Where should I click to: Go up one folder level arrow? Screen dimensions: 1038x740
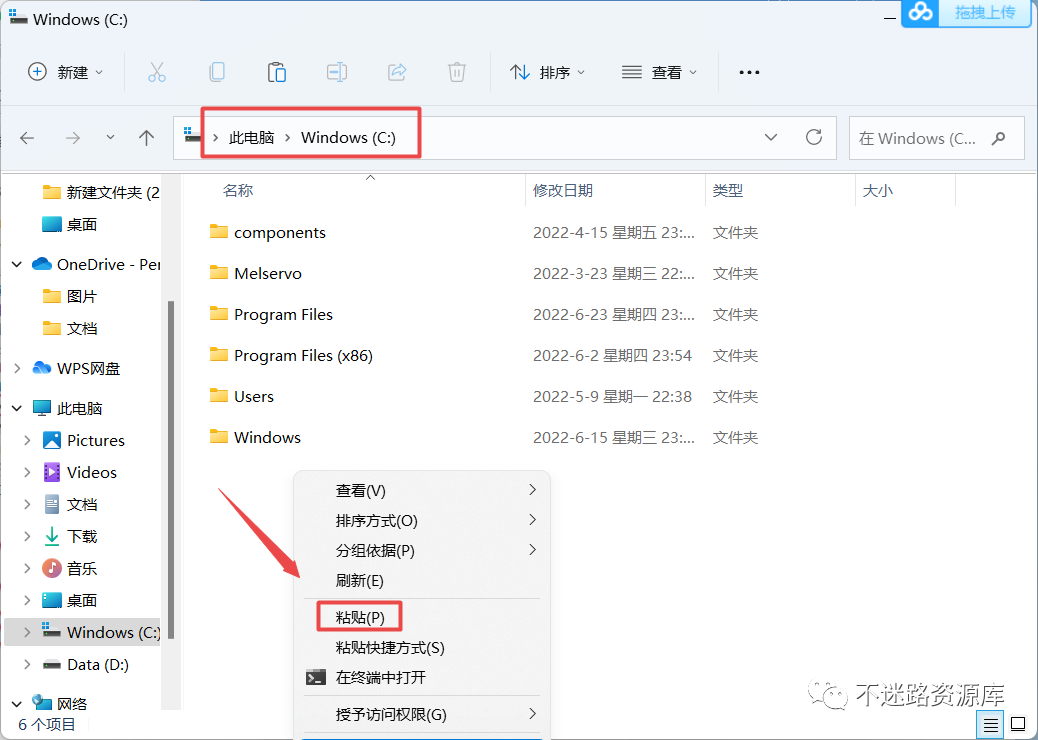pyautogui.click(x=146, y=138)
